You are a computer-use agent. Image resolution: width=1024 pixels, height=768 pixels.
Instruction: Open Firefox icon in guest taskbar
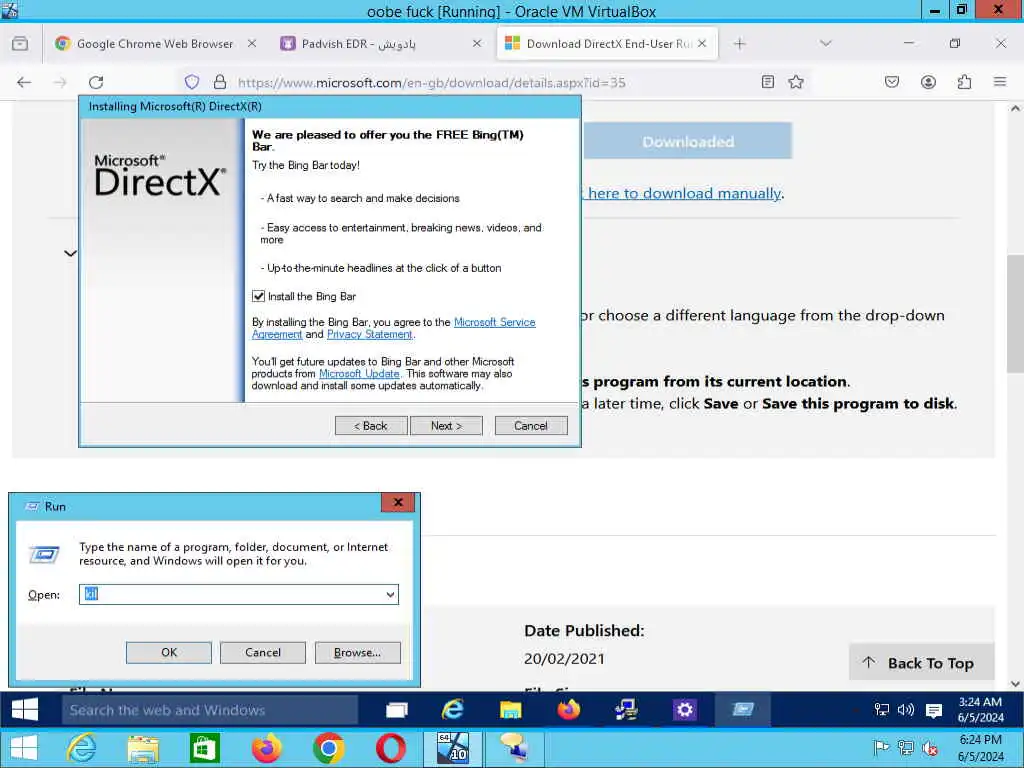coord(568,710)
